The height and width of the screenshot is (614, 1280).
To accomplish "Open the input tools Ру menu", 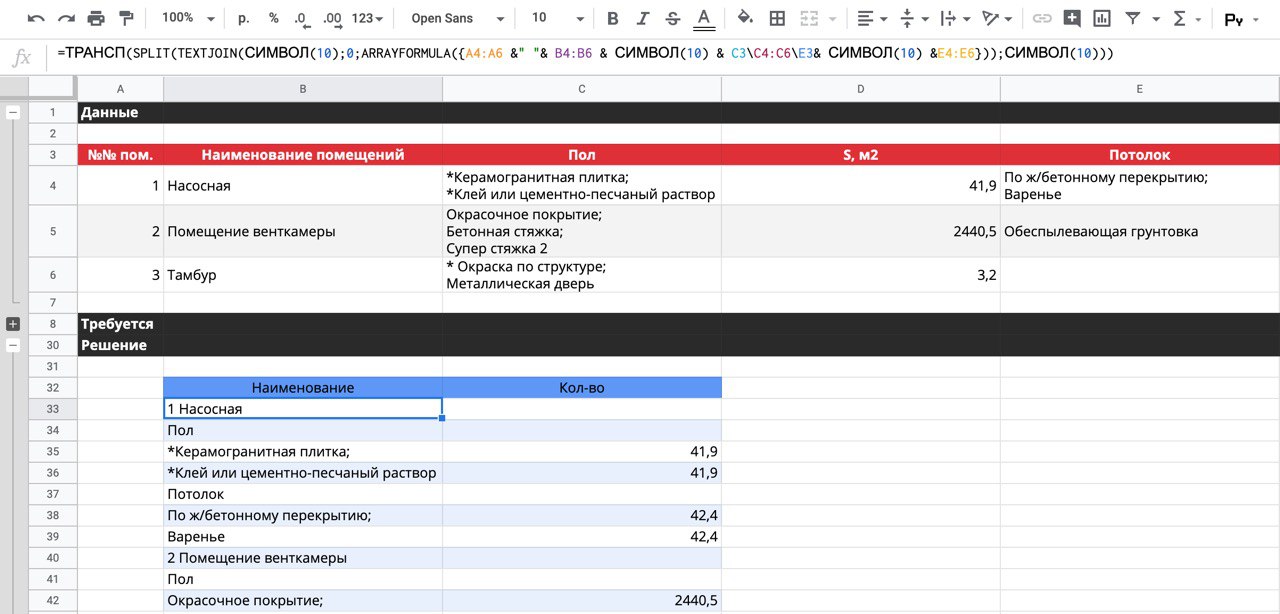I will [x=1241, y=18].
